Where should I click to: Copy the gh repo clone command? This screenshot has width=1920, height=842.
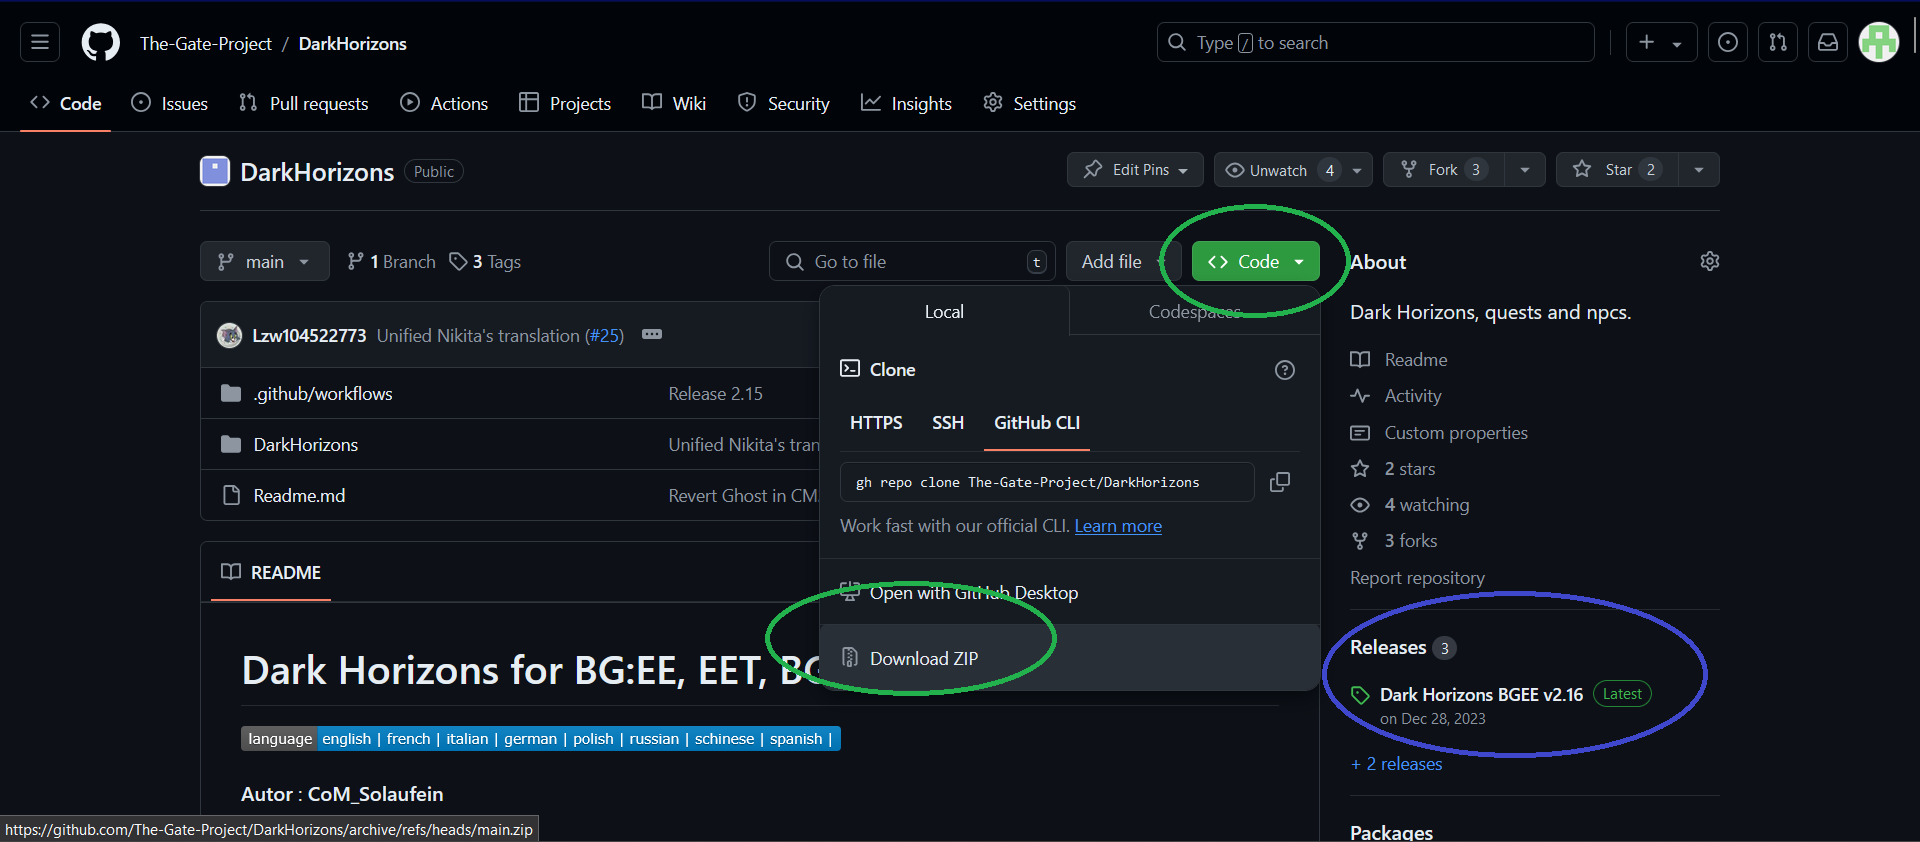tap(1280, 482)
